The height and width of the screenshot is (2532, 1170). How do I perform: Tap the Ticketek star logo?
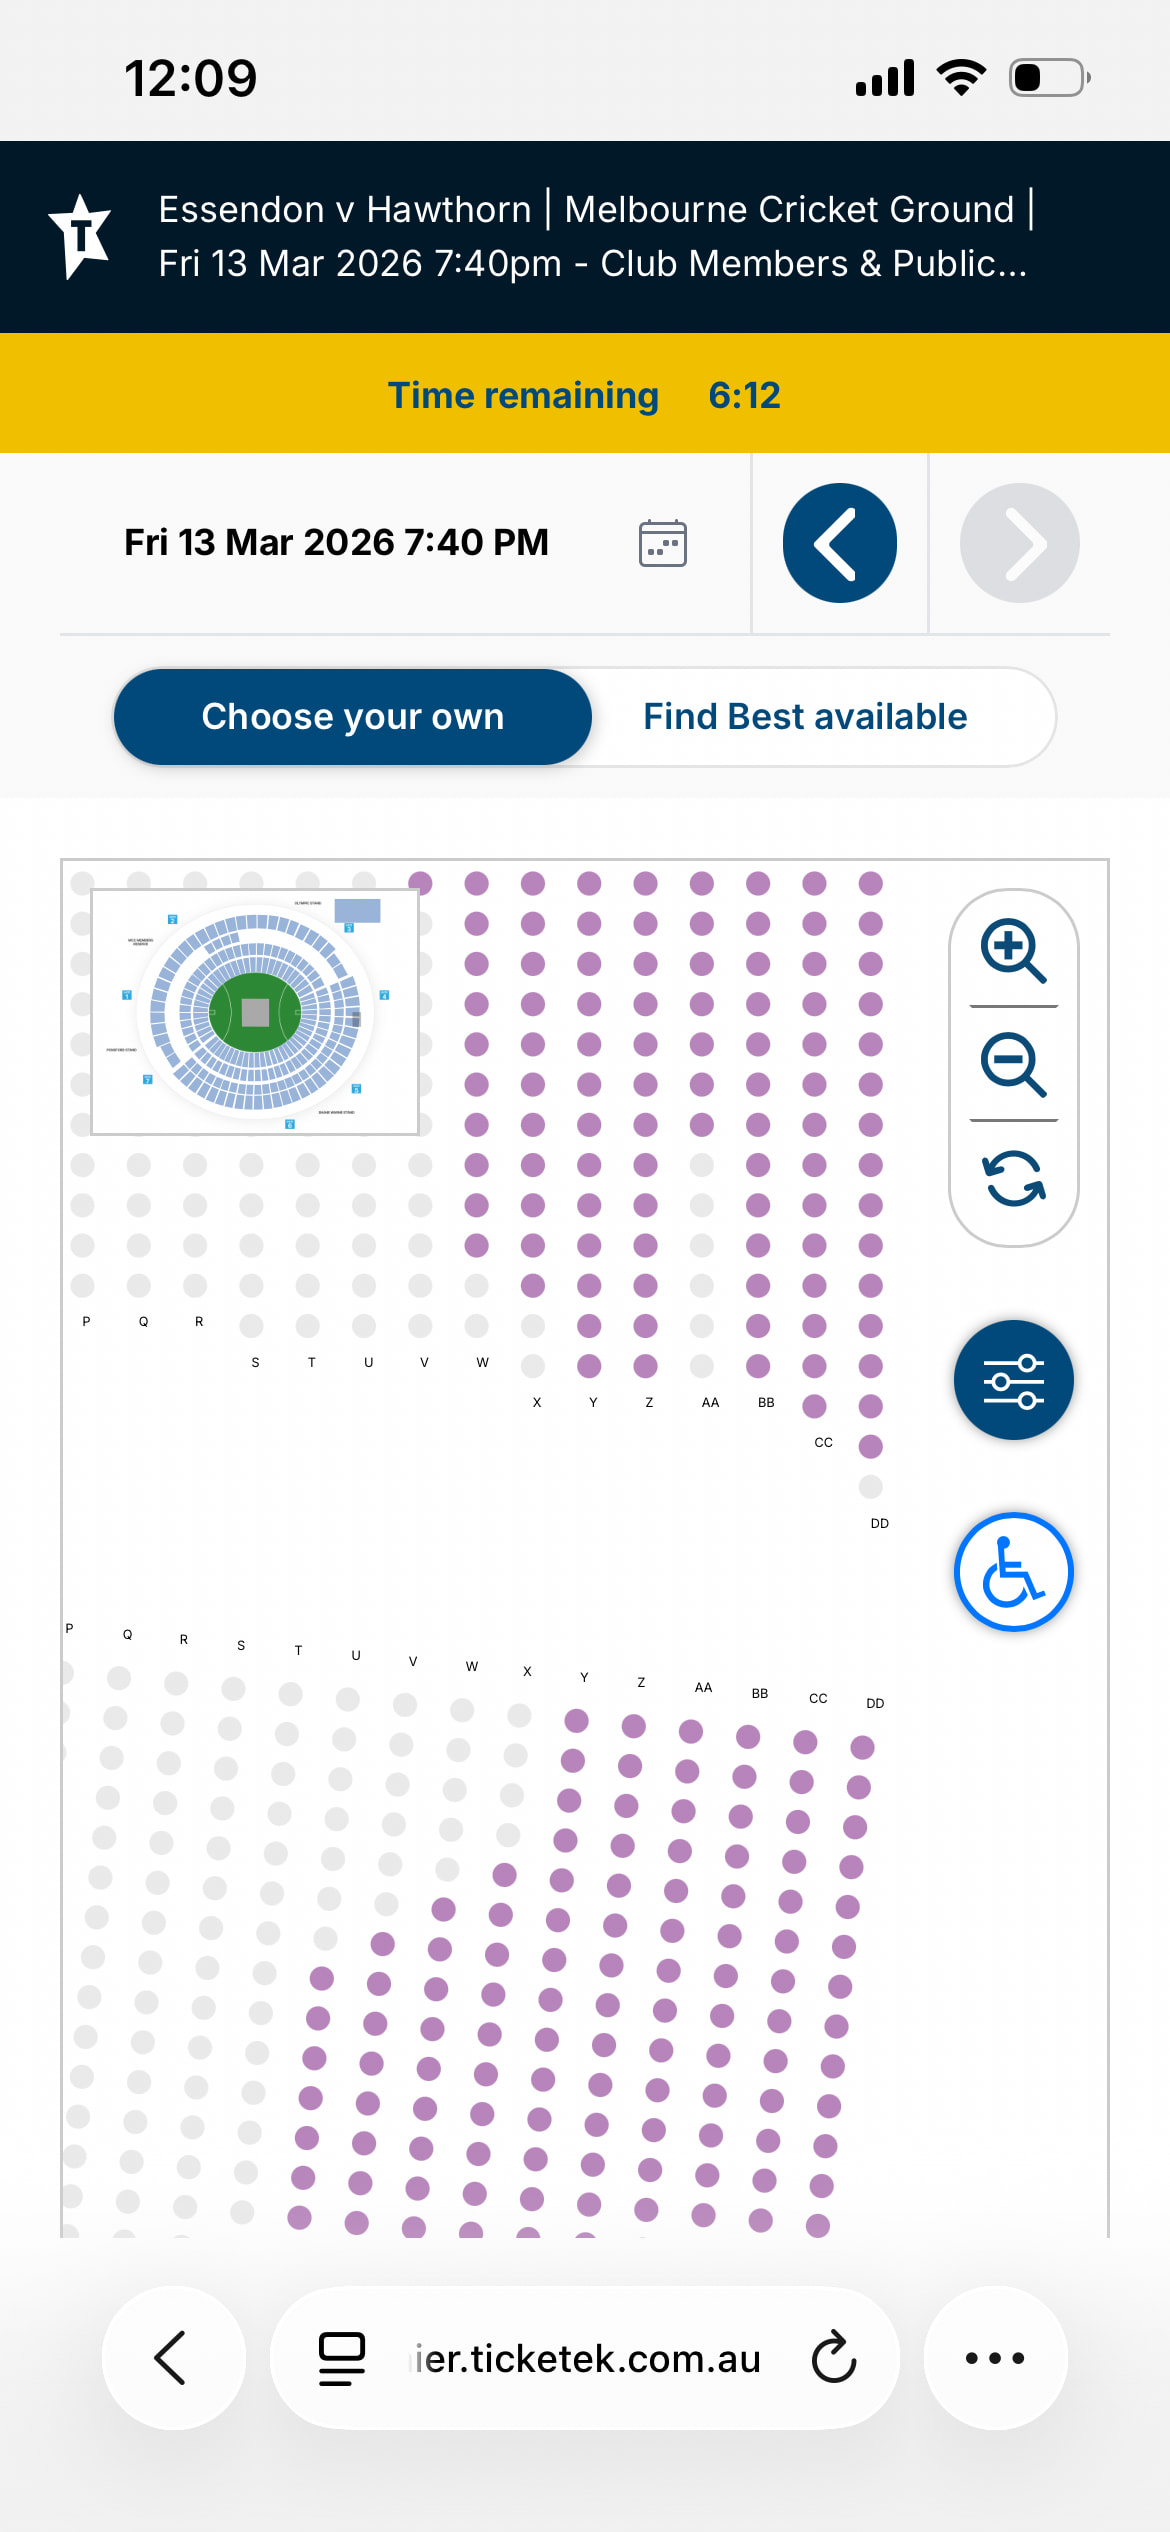80,236
